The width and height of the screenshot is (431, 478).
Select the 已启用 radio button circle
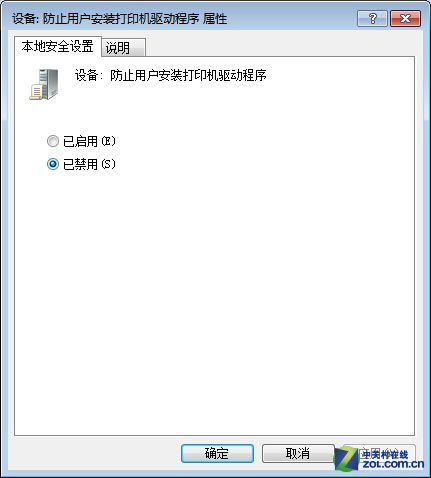click(53, 141)
